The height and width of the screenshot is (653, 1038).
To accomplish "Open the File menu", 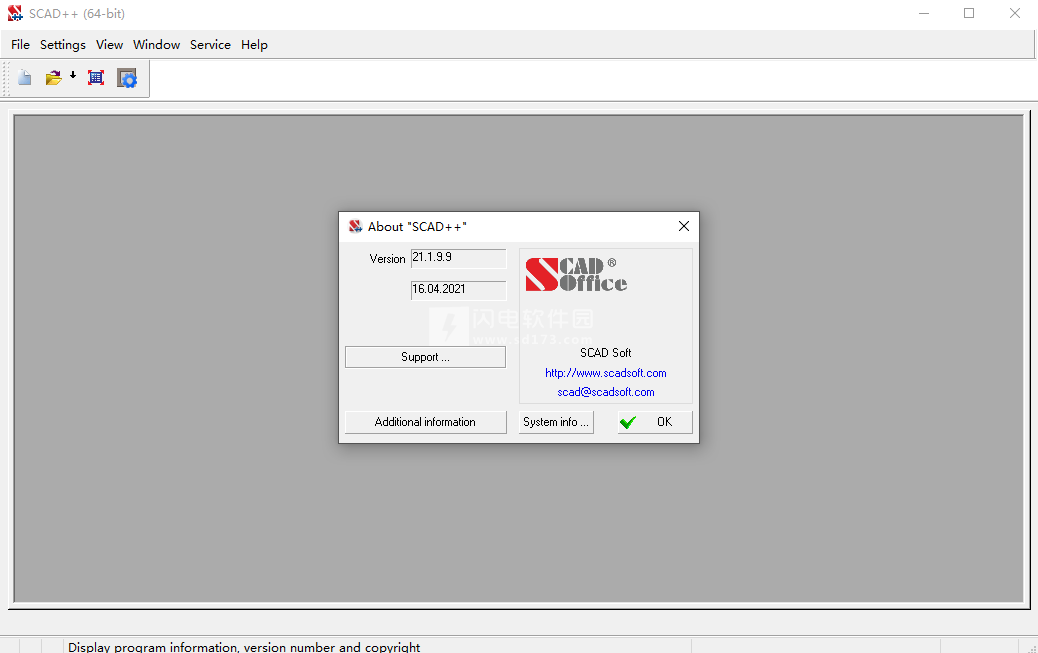I will point(21,44).
